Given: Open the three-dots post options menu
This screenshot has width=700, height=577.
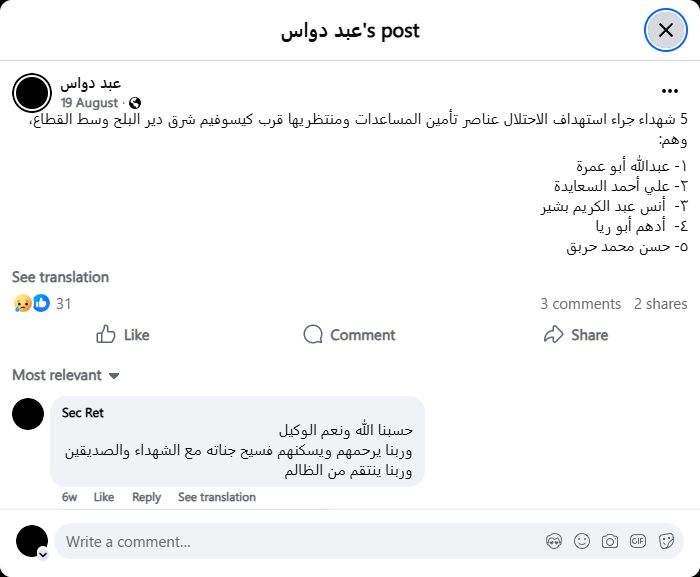Looking at the screenshot, I should pyautogui.click(x=670, y=90).
